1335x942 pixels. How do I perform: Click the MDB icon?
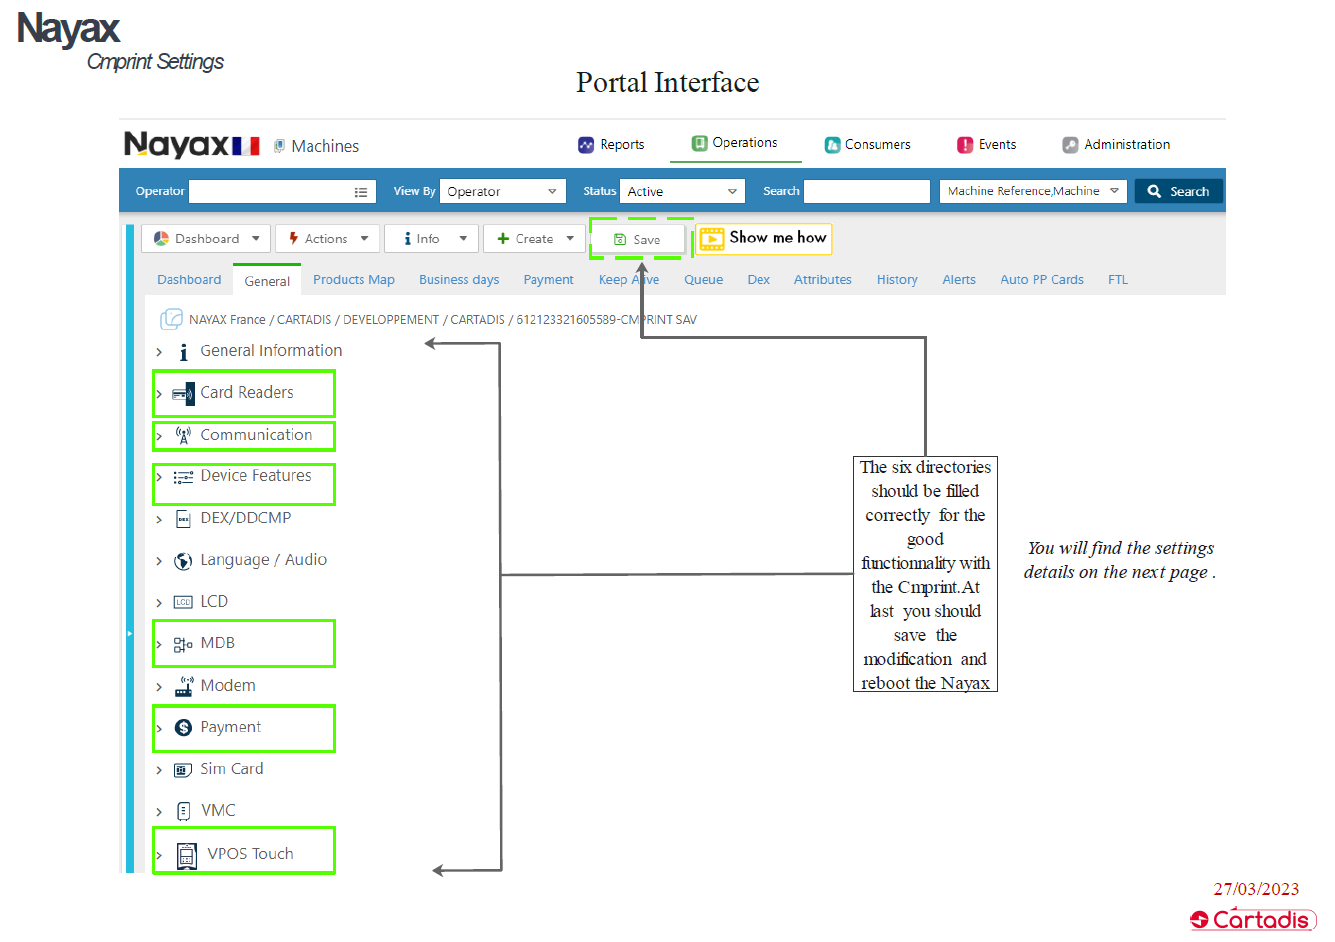[x=183, y=645]
